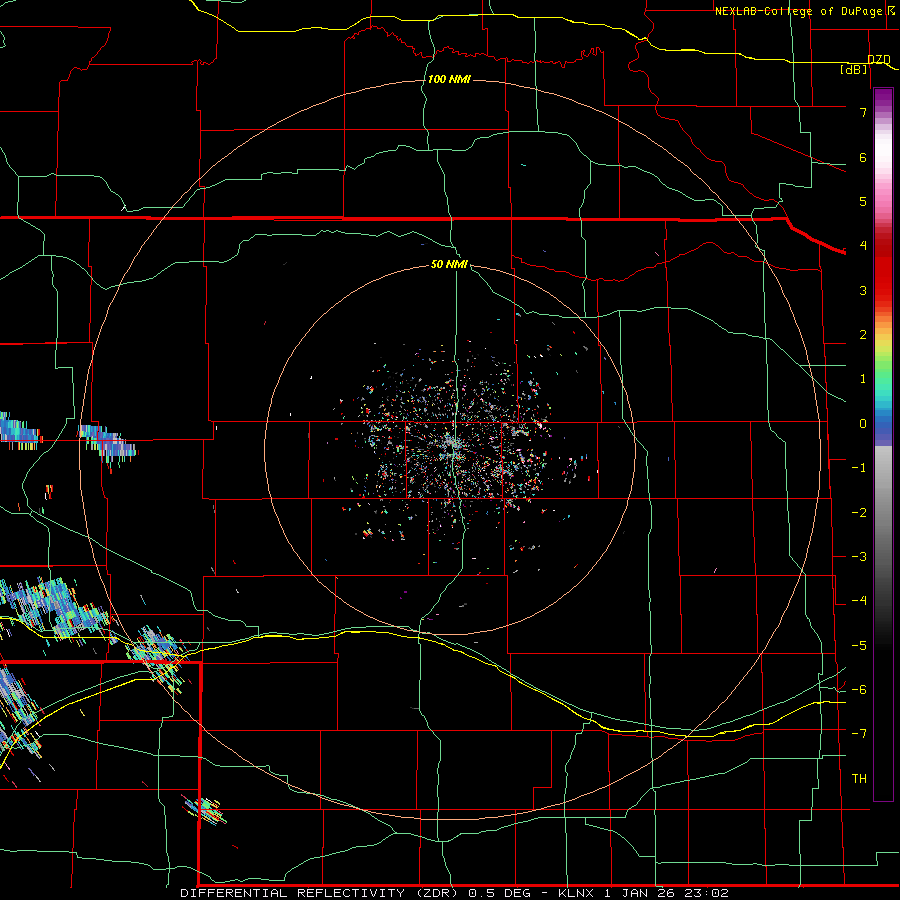Click the DIFFERENTIAL REFLECTIVITY (ZDR) caption text
900x900 pixels.
click(x=319, y=893)
